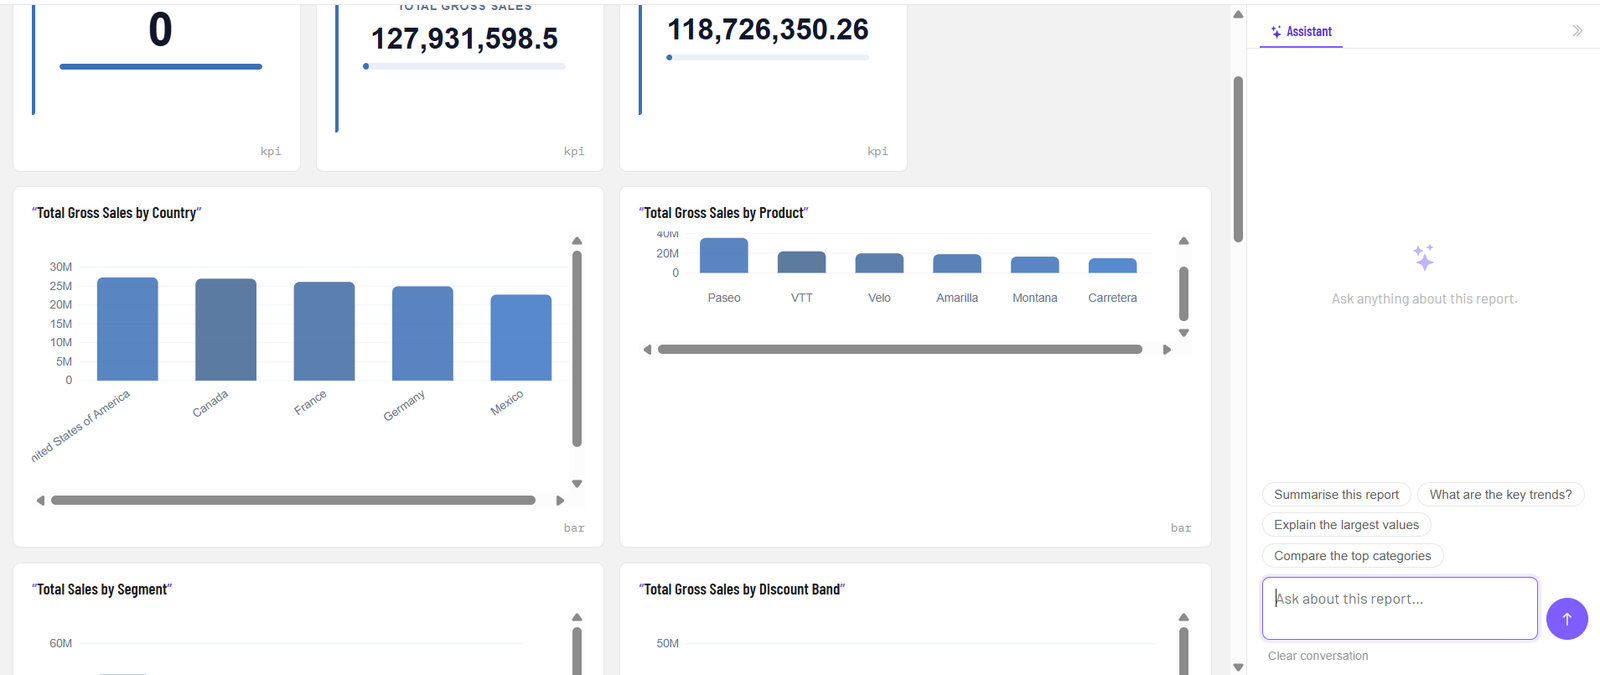Screen dimensions: 1600x675
Task: Select the VTT bar in Product chart
Action: (x=802, y=262)
